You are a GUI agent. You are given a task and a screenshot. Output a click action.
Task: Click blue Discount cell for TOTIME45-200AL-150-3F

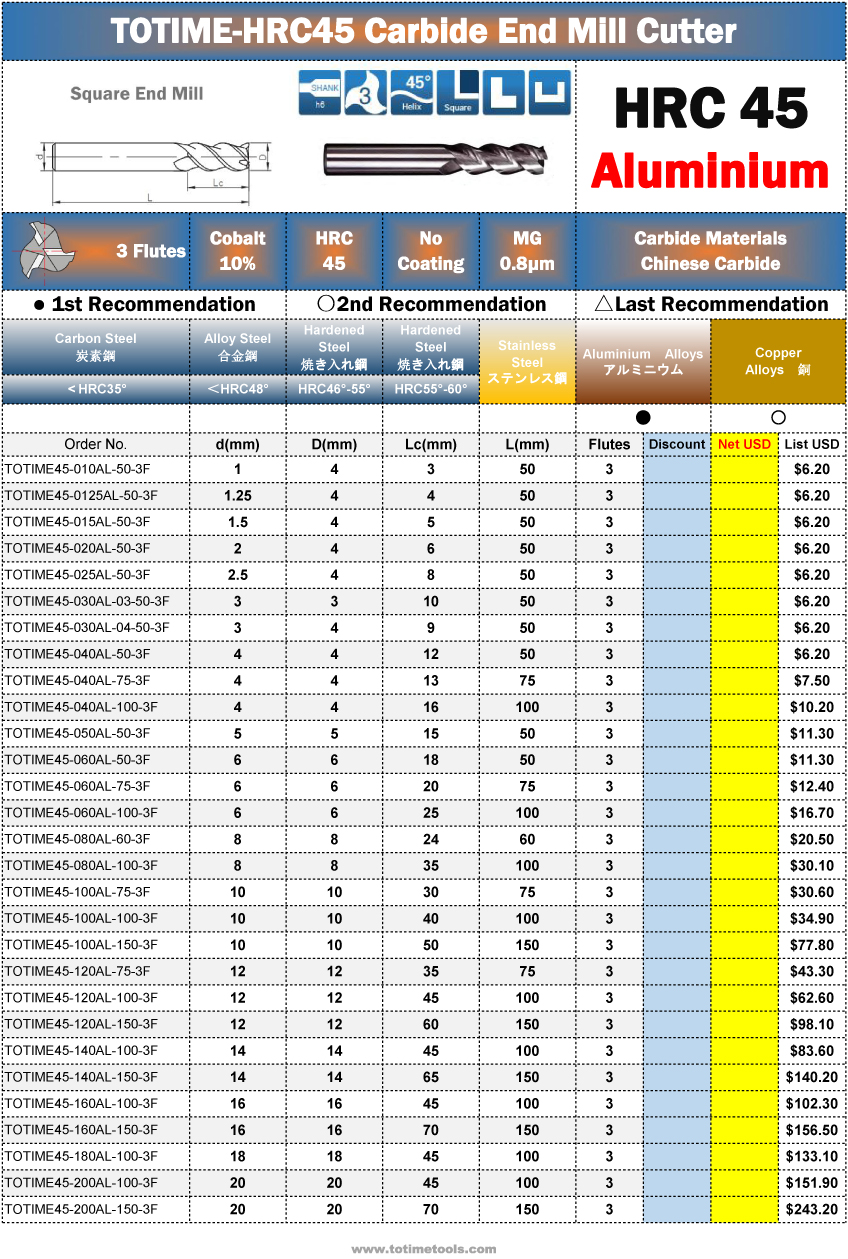[677, 1209]
